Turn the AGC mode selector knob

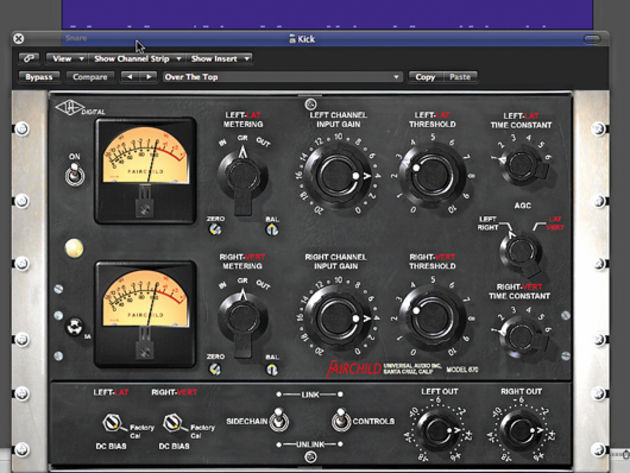point(521,251)
